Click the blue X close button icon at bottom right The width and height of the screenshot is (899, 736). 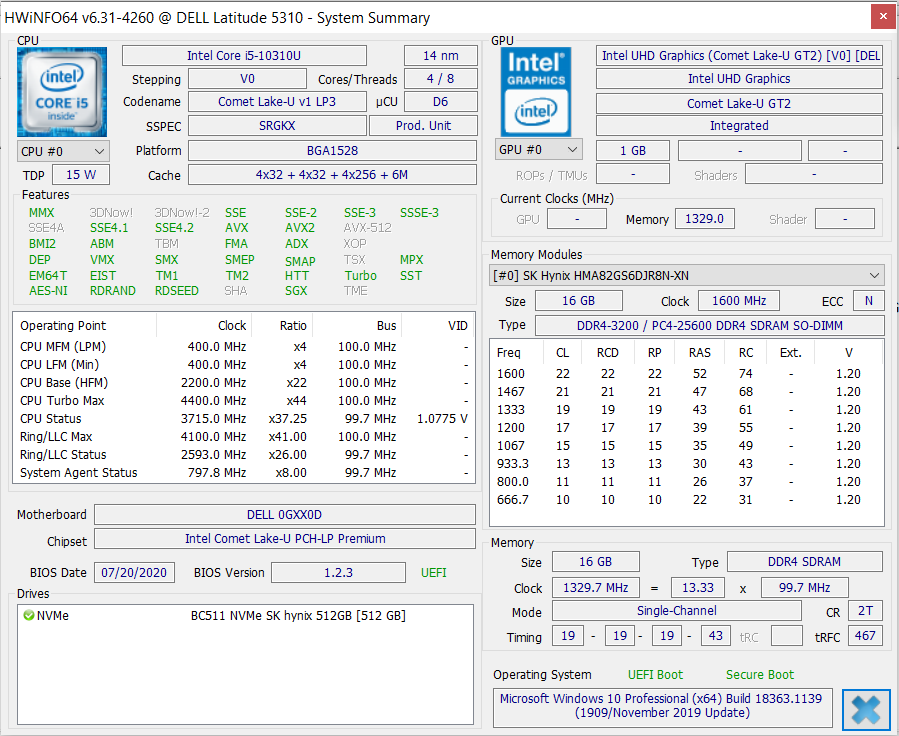[x=866, y=710]
